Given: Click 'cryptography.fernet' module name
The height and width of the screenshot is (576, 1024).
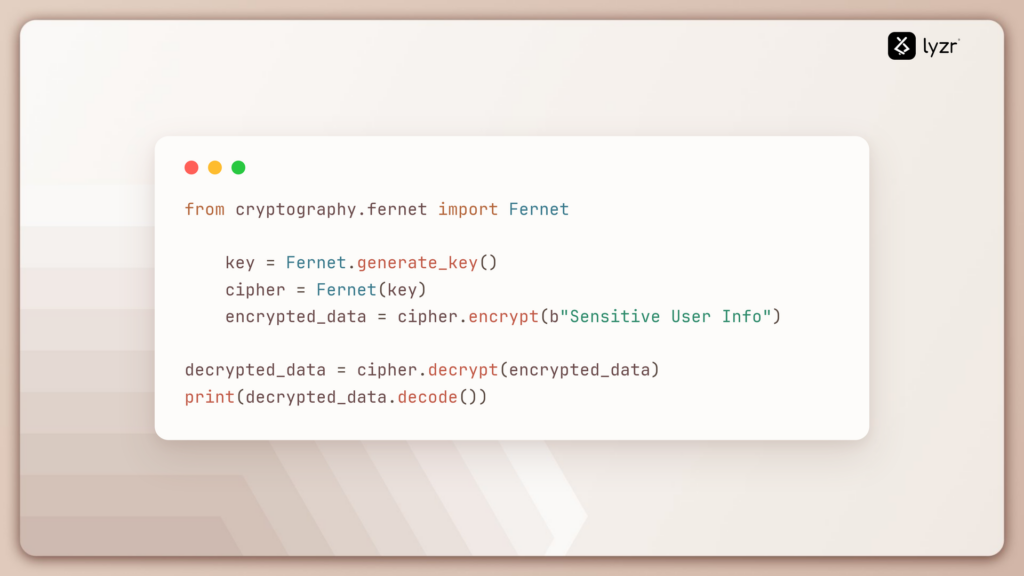Looking at the screenshot, I should tap(331, 210).
